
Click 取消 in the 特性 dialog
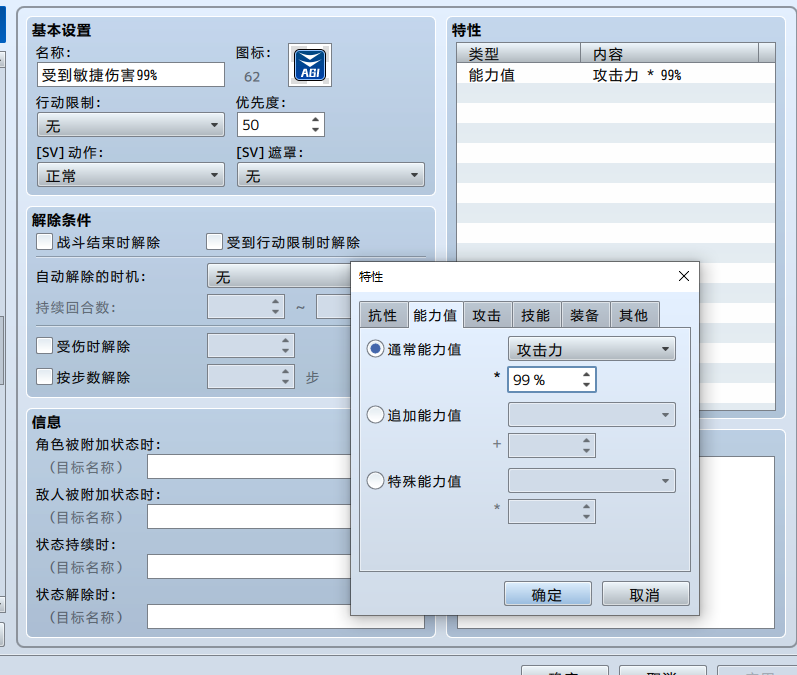pos(646,594)
